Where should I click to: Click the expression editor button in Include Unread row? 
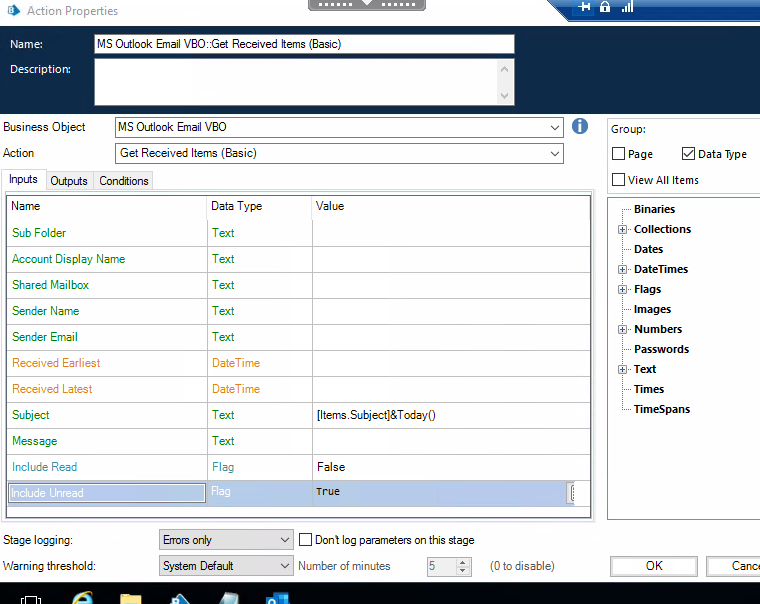coord(572,493)
